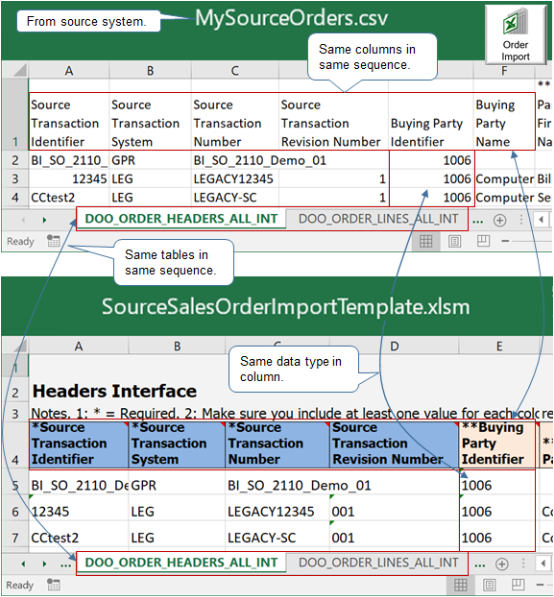This screenshot has height=597, width=554.
Task: Select DOO_ORDER_HEADERS_ALL_INT tab in MySourceOrders.csv
Action: [x=181, y=219]
